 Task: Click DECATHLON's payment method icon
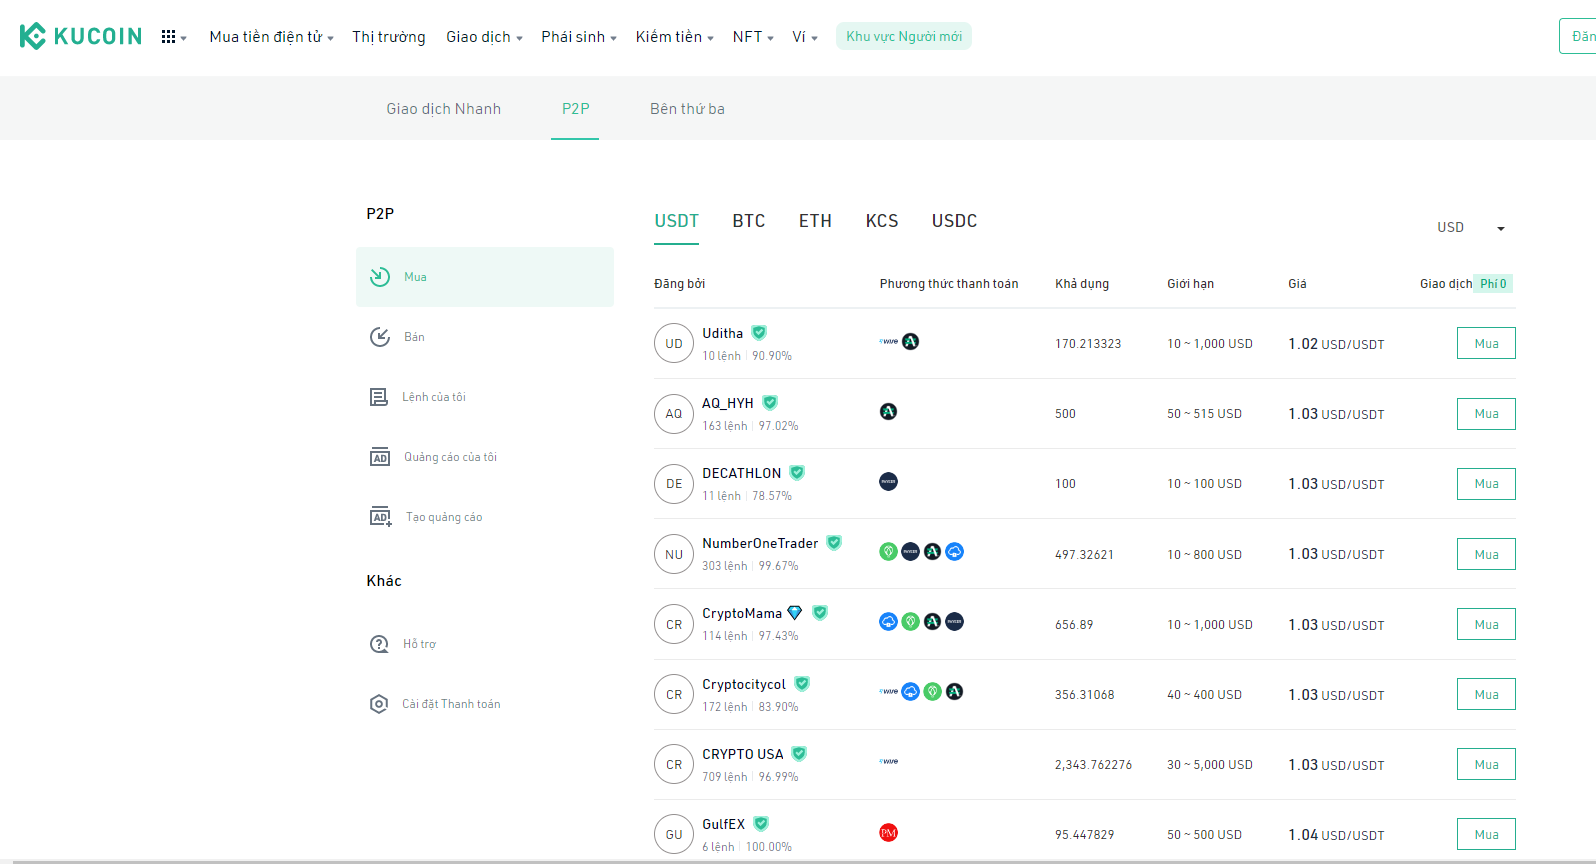pyautogui.click(x=888, y=481)
